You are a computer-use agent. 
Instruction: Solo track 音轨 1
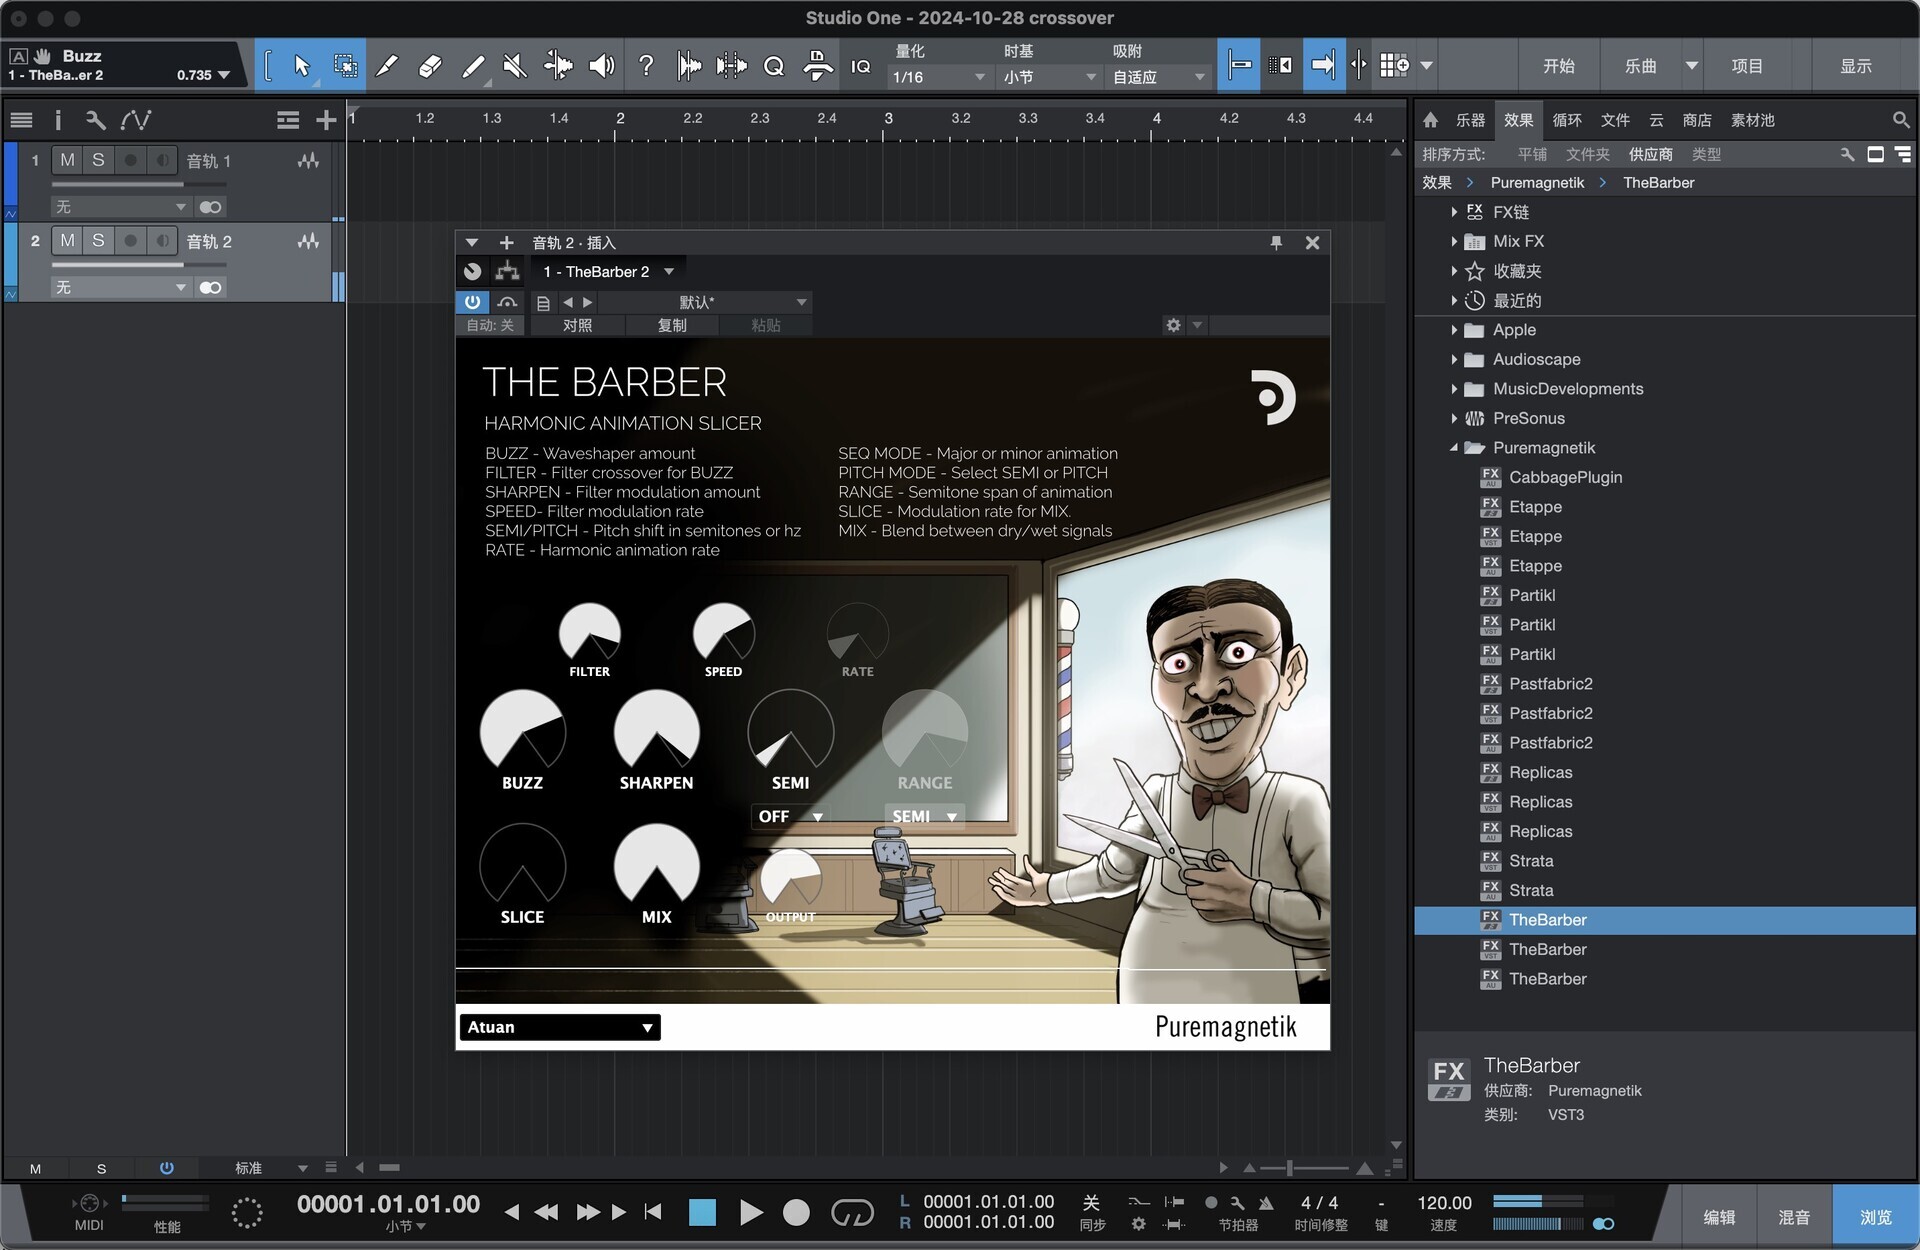click(x=98, y=160)
